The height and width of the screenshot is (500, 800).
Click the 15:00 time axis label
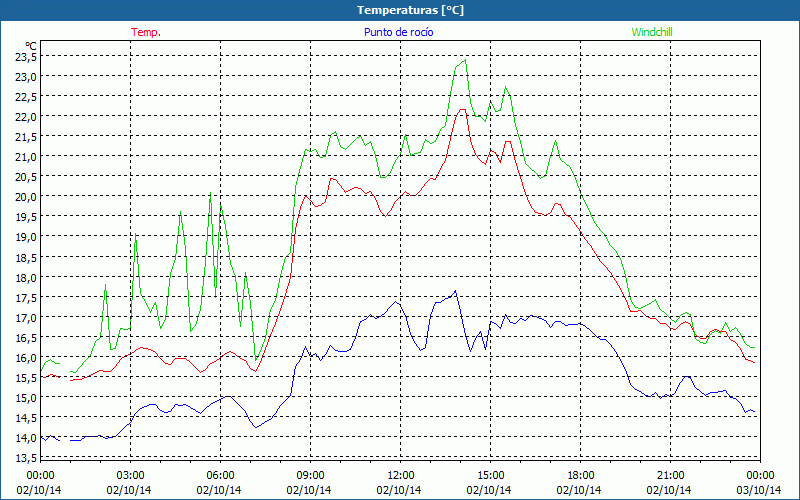coord(490,476)
